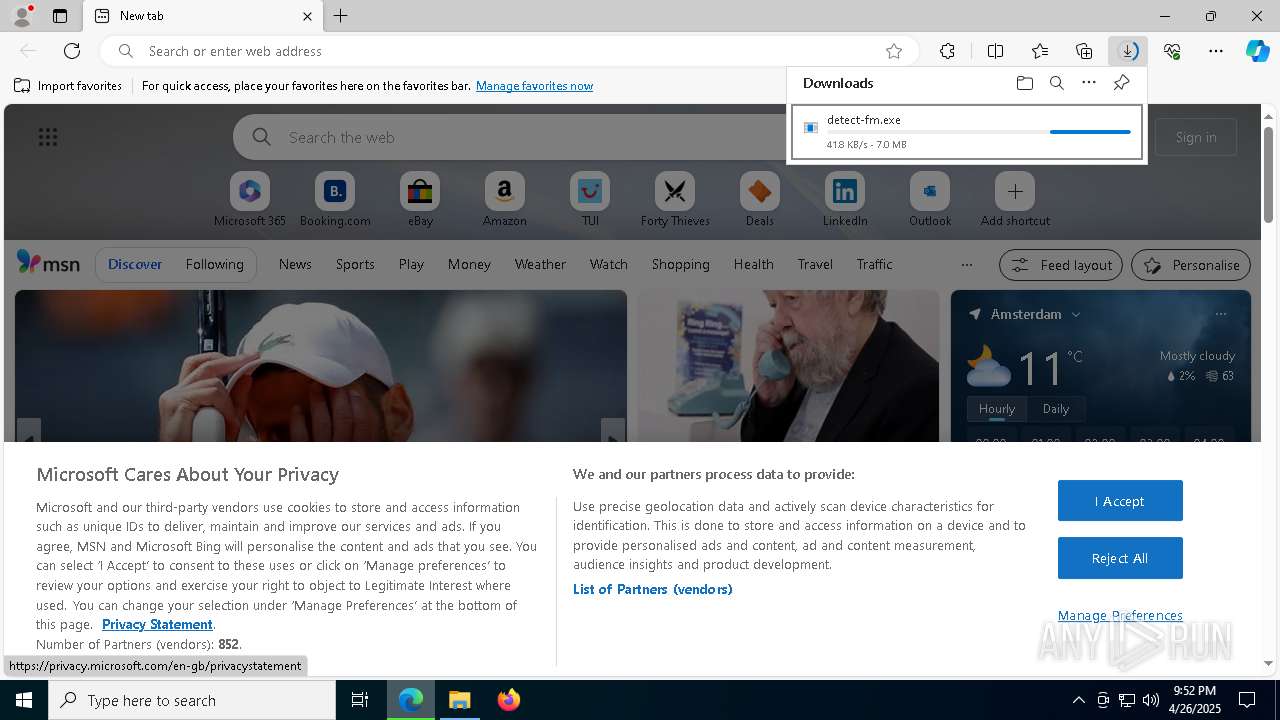Open the Sports menu item

[x=355, y=264]
